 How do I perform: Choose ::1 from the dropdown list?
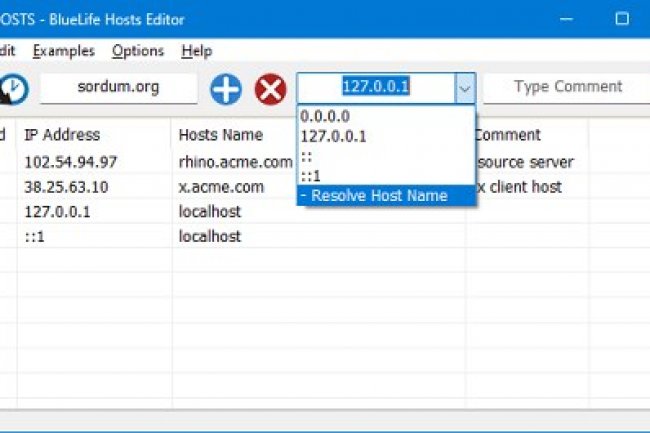coord(386,176)
